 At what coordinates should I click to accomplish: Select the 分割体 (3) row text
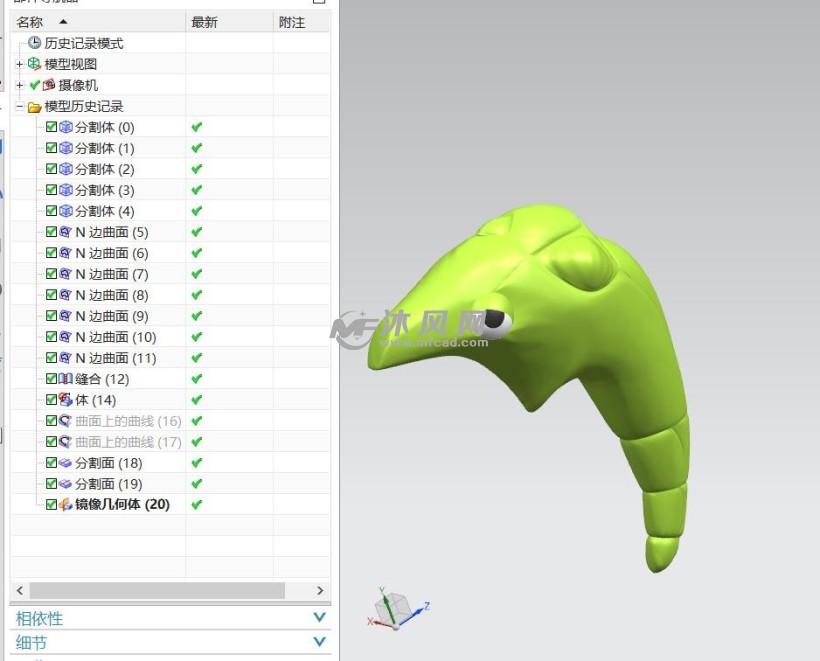click(x=105, y=190)
